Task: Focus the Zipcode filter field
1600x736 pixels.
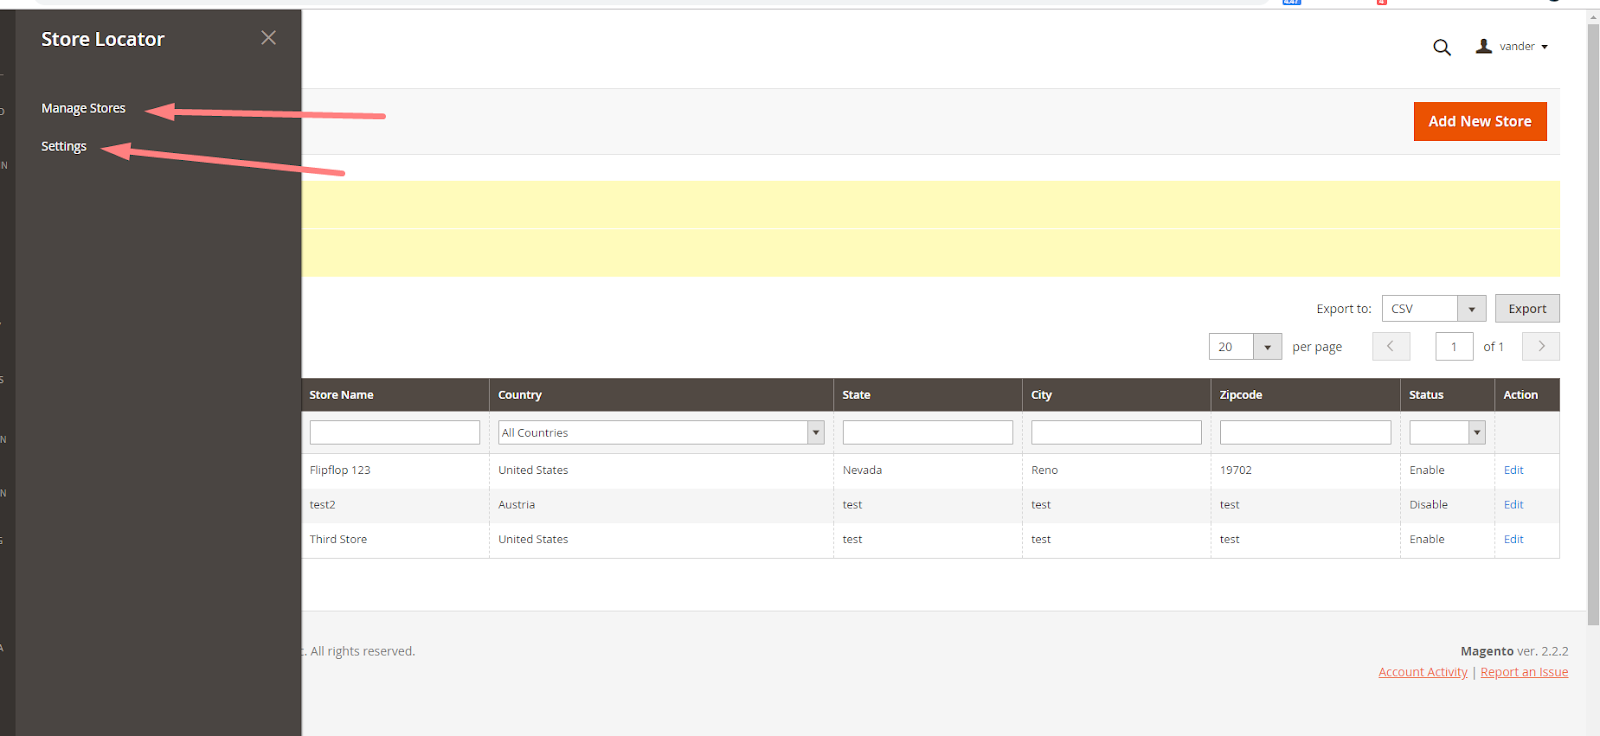Action: (1305, 432)
